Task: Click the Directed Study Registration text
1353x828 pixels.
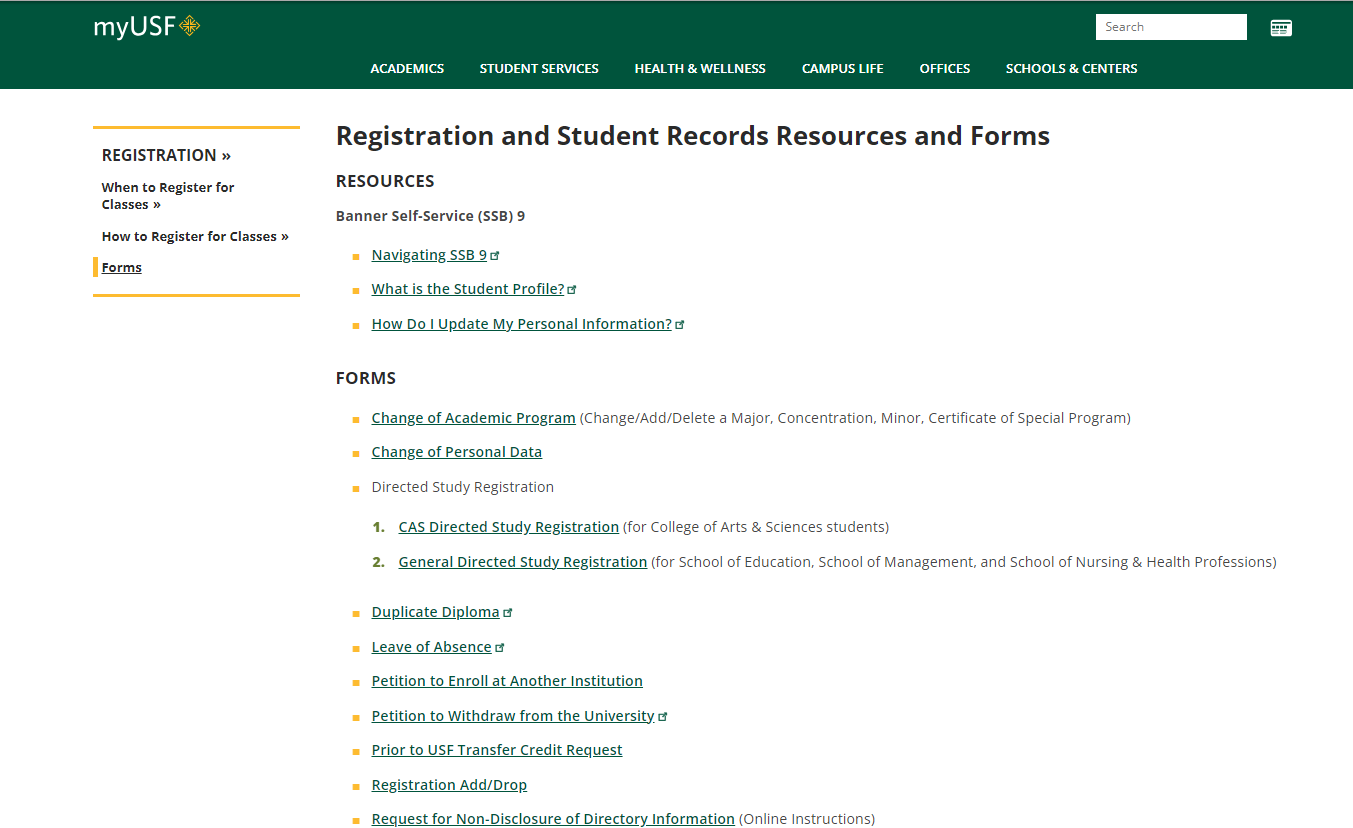Action: coord(462,487)
